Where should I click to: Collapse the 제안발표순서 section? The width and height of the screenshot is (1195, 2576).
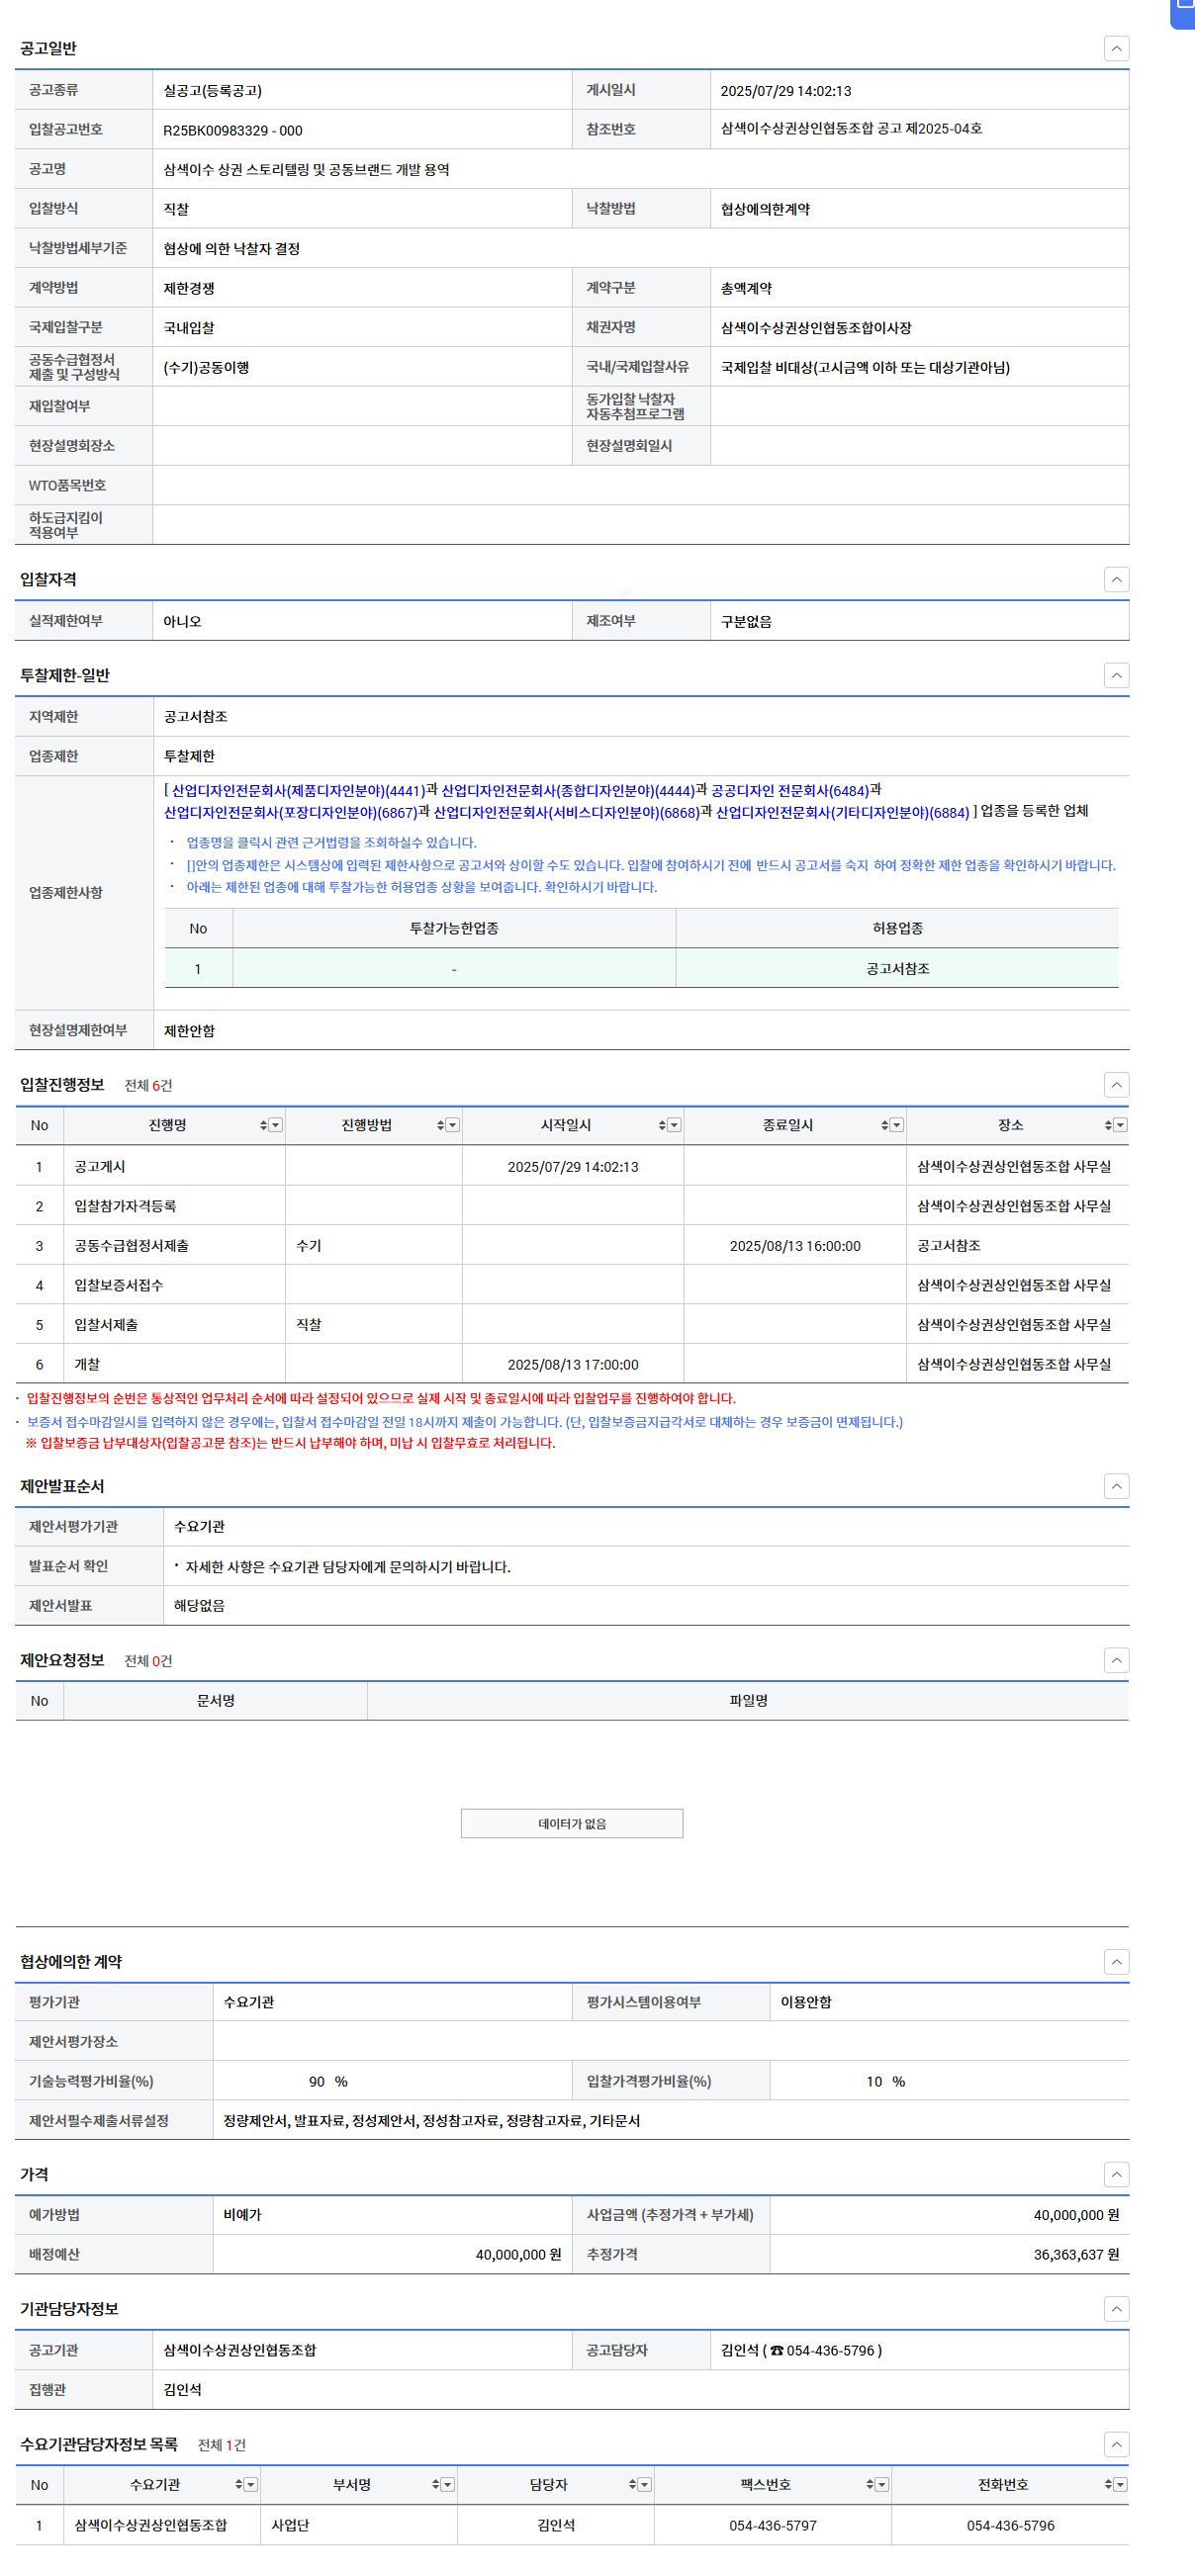(1116, 1486)
